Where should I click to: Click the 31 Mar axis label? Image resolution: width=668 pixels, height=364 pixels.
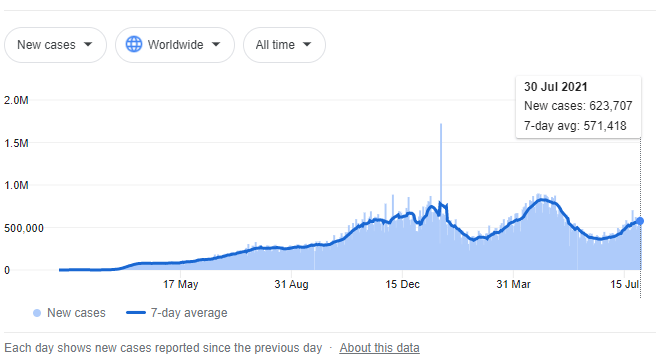pos(513,284)
